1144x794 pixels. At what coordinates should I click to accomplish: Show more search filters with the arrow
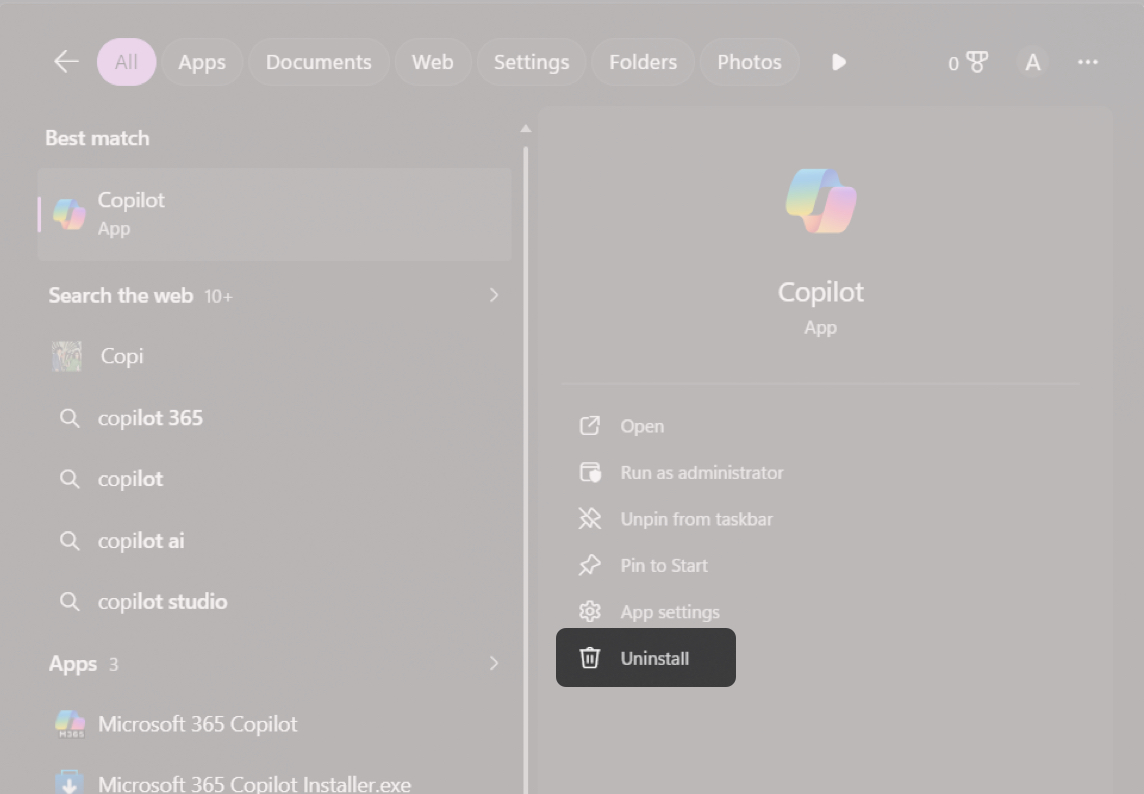[838, 62]
